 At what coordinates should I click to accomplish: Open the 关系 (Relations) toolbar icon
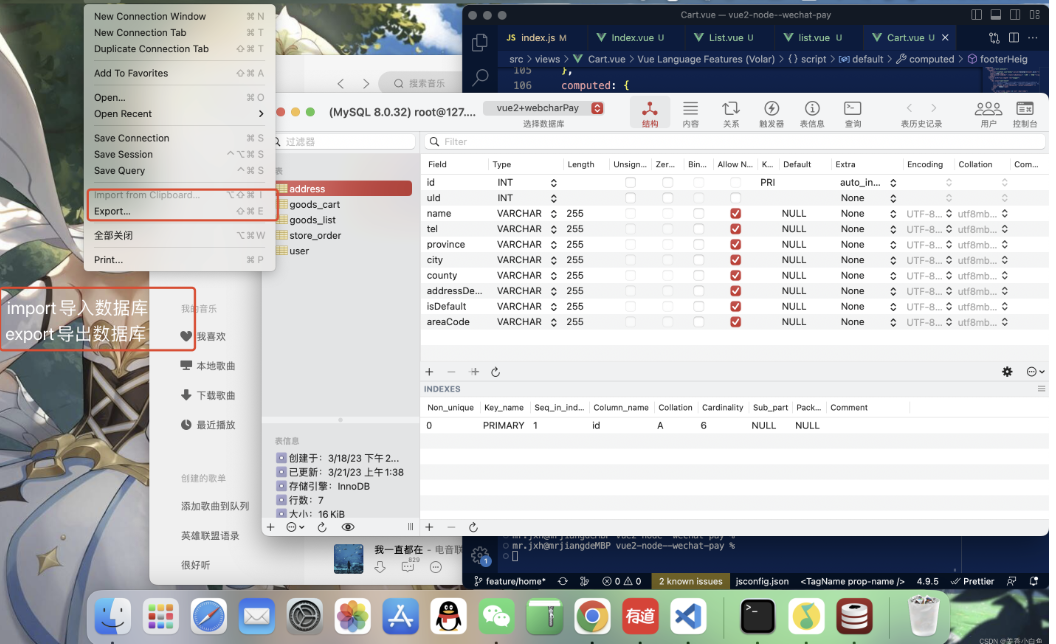tap(730, 112)
